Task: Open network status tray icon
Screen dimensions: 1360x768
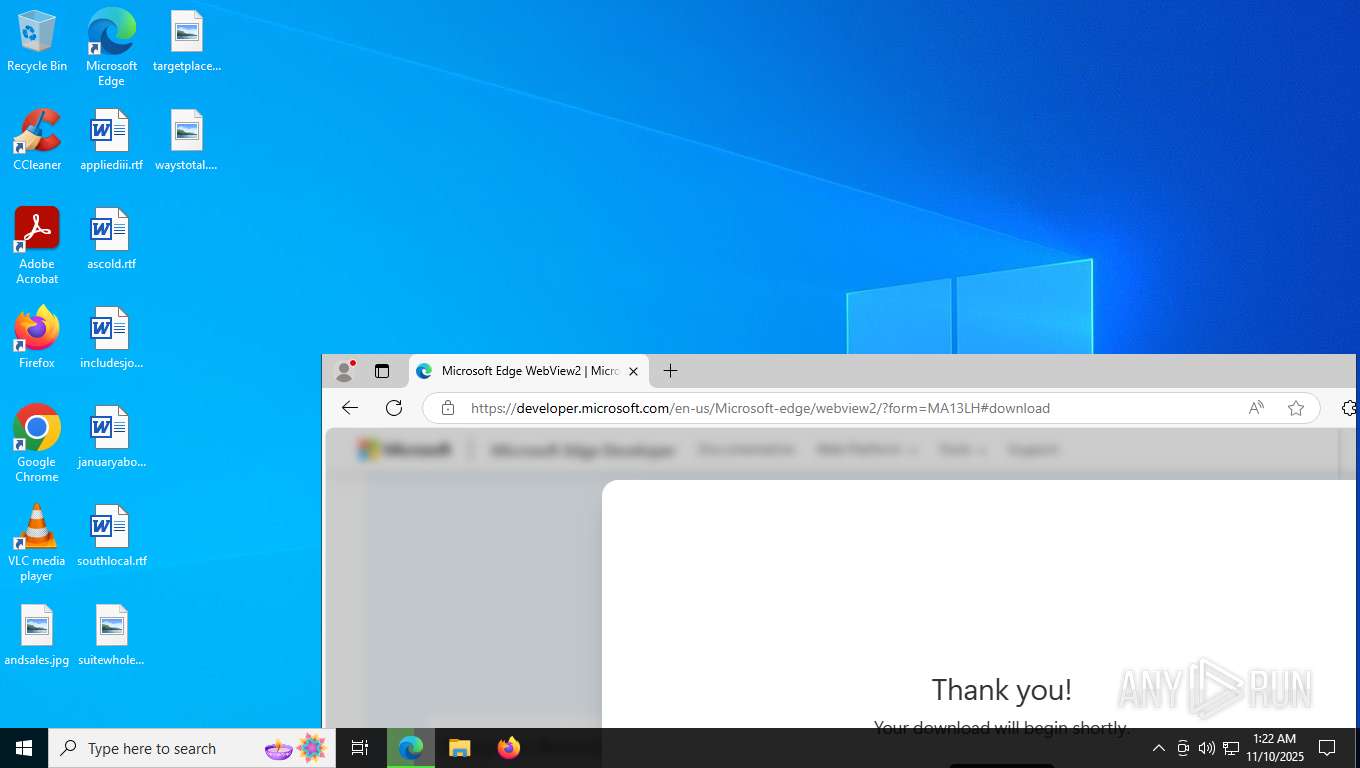Action: click(x=1231, y=748)
